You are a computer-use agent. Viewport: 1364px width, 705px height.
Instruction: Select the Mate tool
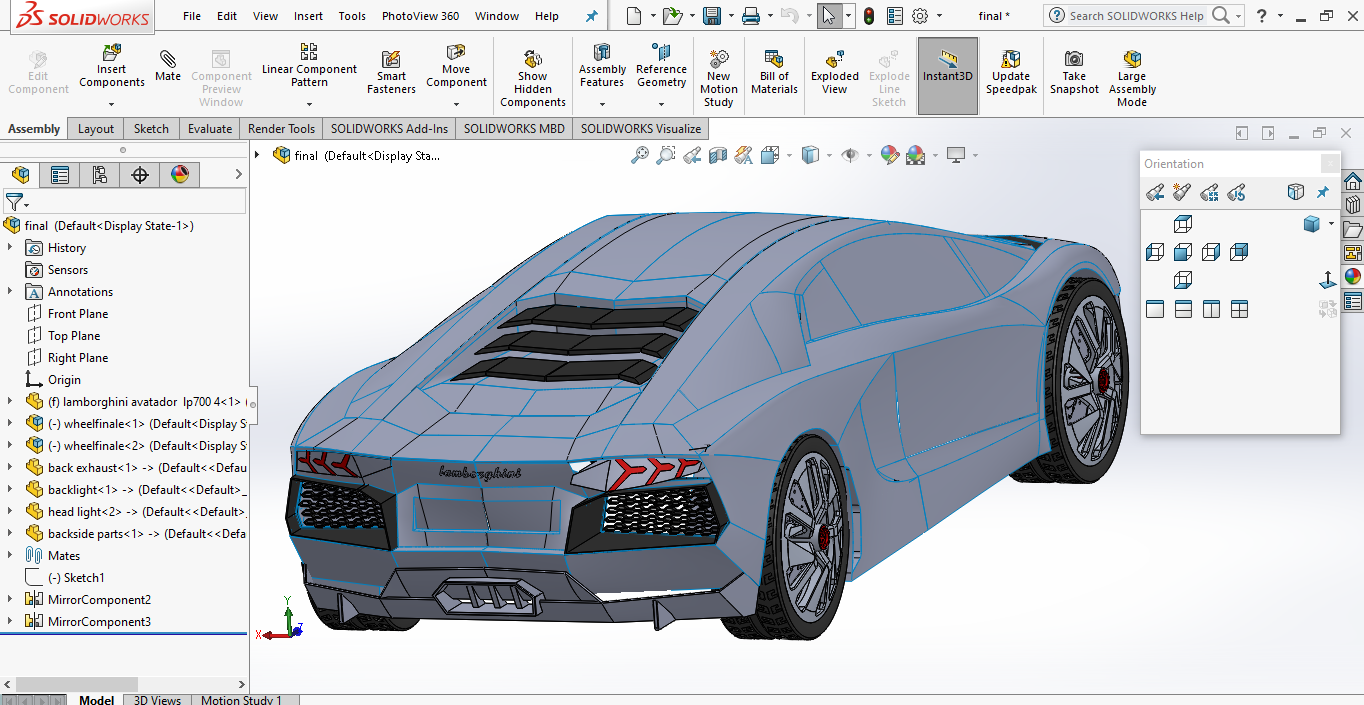coord(168,66)
